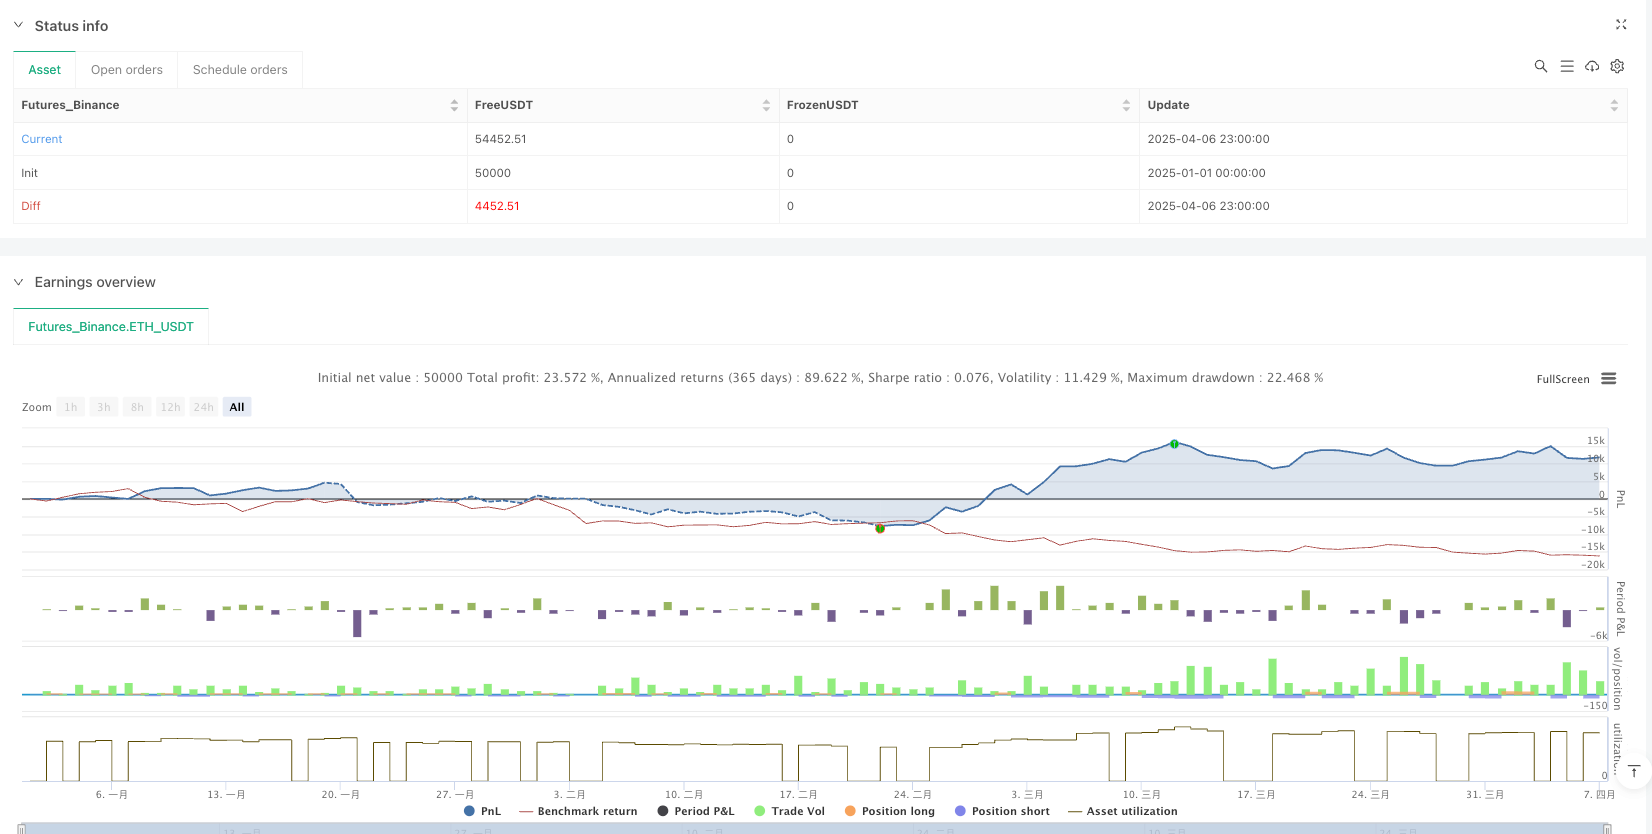Viewport: 1652px width, 834px height.
Task: Open the chart hamburger menu icon
Action: pyautogui.click(x=1608, y=379)
